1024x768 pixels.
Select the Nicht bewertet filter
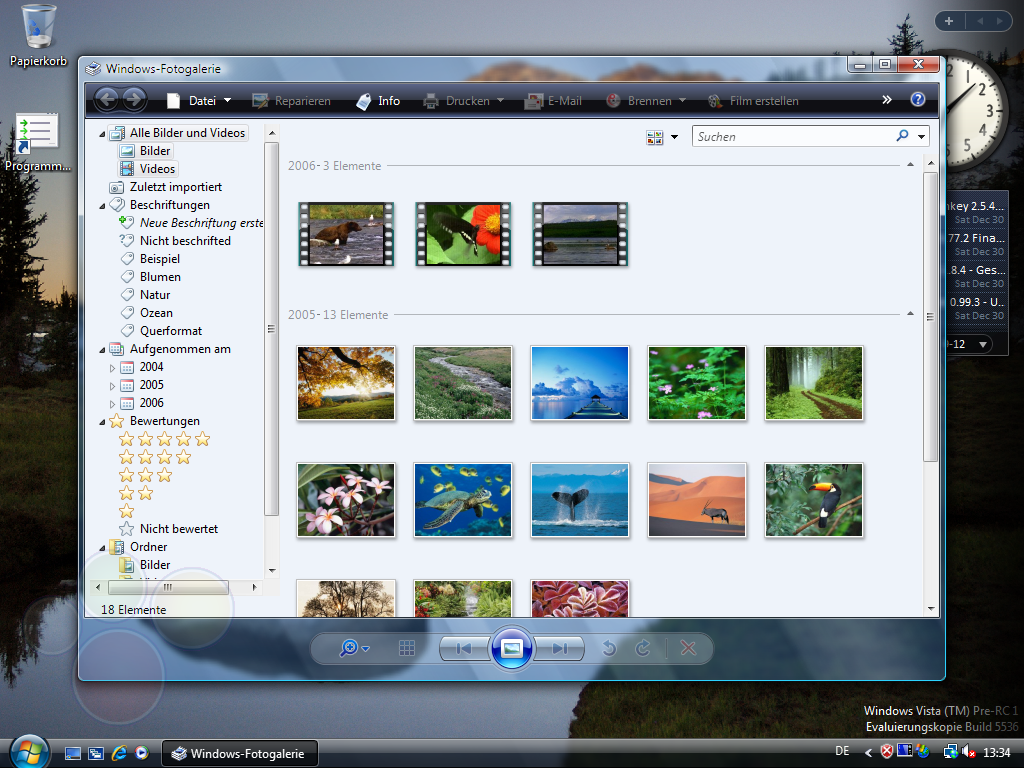(x=178, y=529)
